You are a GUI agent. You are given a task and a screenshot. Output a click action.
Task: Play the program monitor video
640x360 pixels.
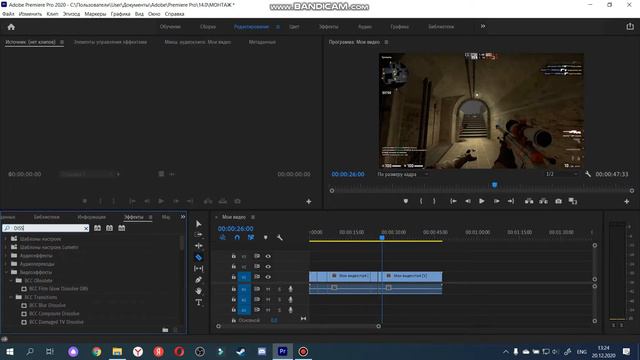tap(482, 201)
